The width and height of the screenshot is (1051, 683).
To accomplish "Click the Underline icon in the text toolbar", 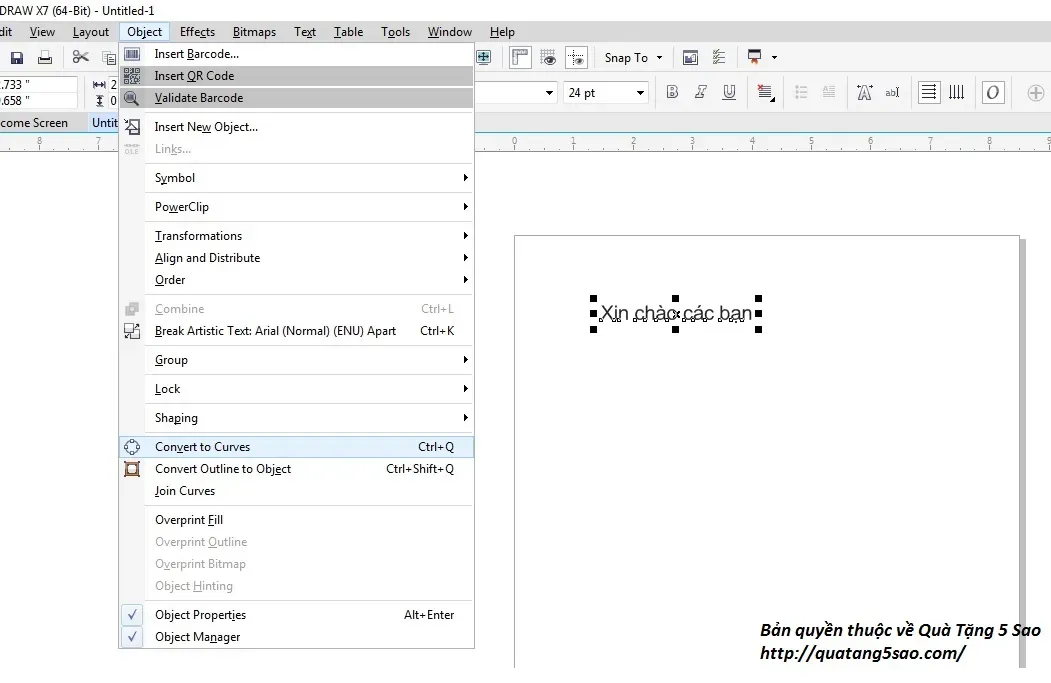I will [729, 92].
